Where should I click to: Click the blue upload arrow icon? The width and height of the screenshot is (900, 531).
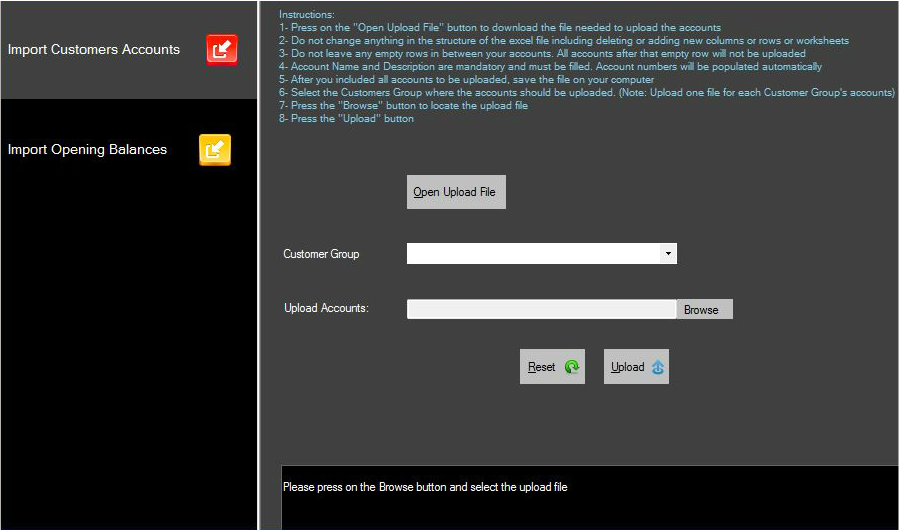(x=658, y=367)
